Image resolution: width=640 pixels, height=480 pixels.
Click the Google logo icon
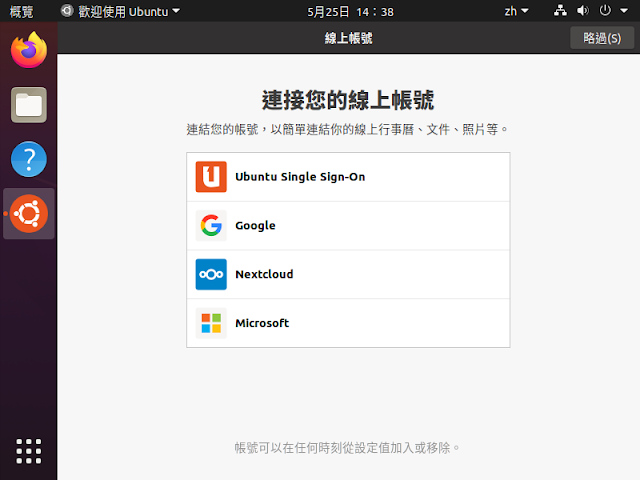click(x=211, y=225)
